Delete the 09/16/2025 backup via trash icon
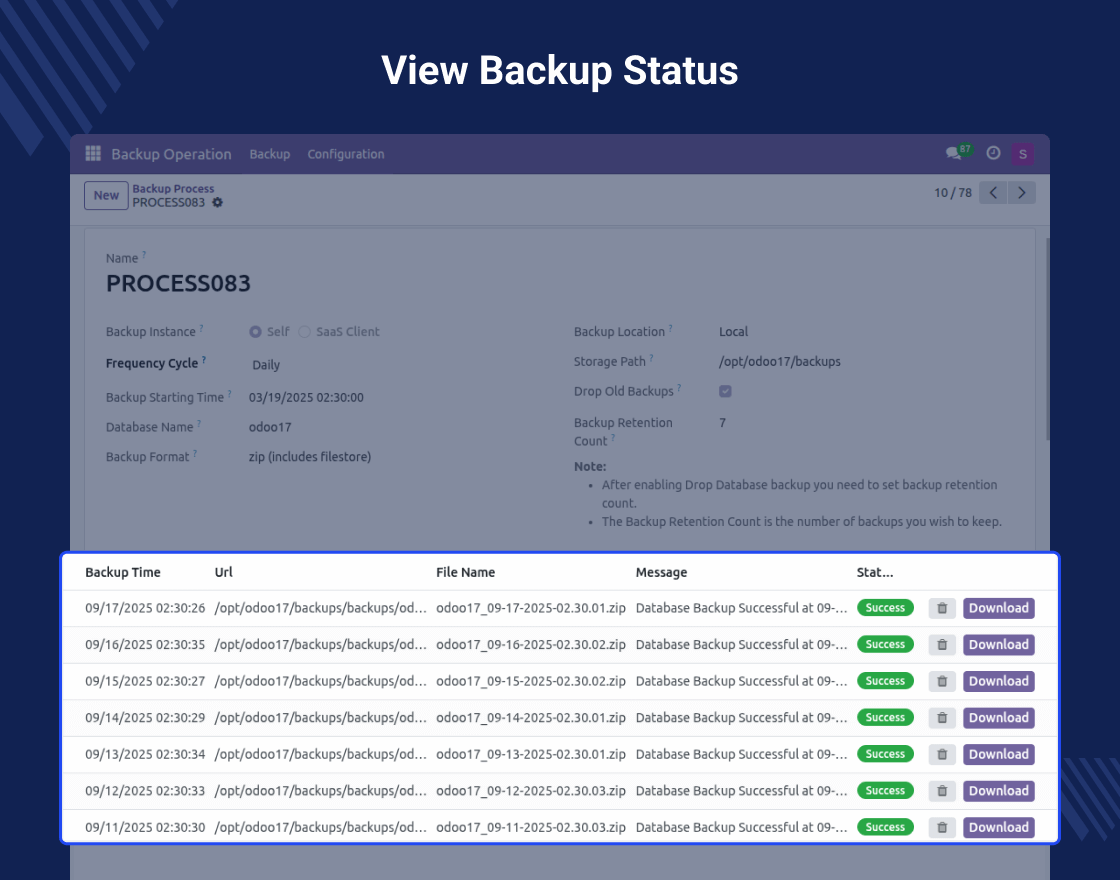Image resolution: width=1120 pixels, height=880 pixels. [941, 645]
